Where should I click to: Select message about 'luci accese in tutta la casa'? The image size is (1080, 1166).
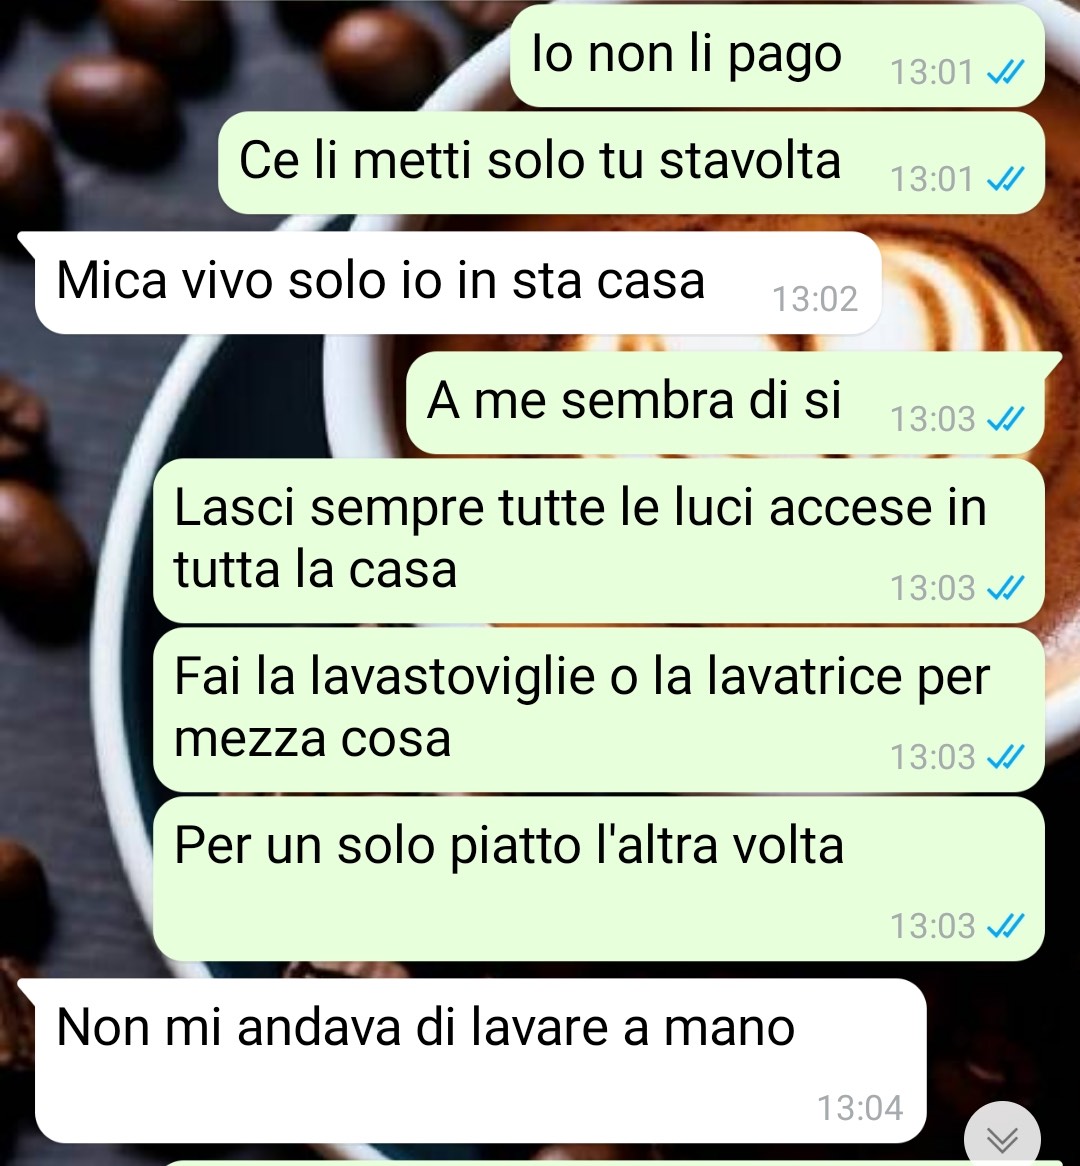(599, 541)
